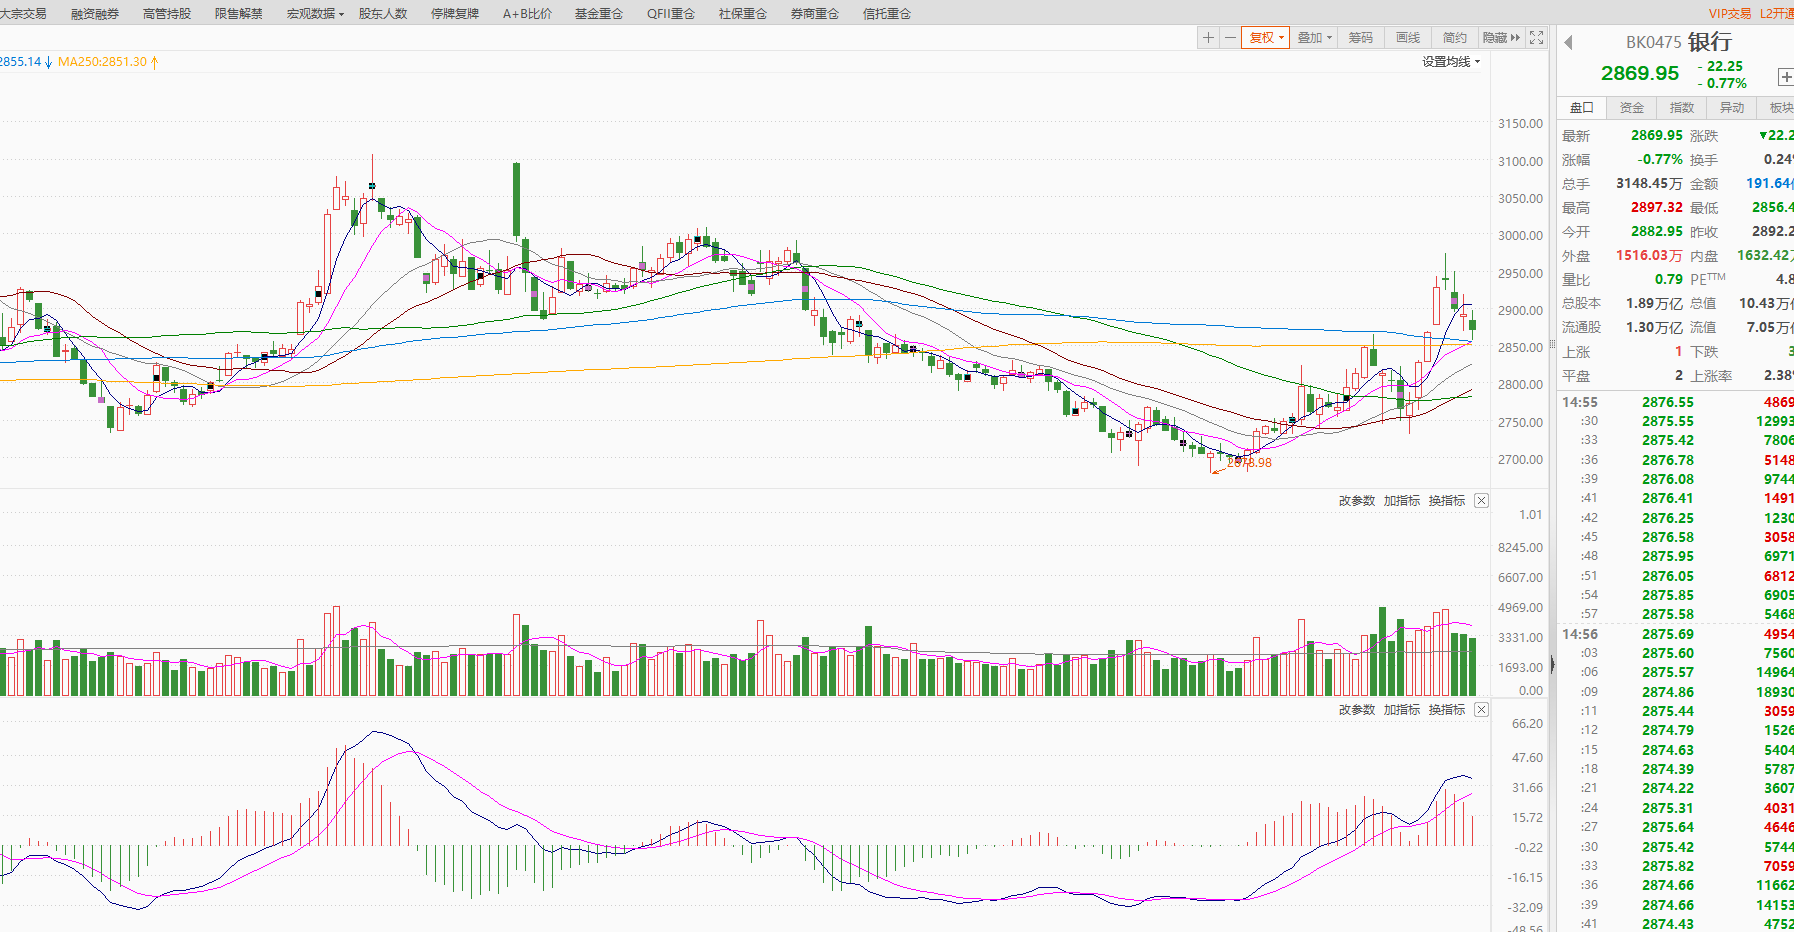Image resolution: width=1794 pixels, height=932 pixels.
Task: Click latest price 2869.95 header
Action: (1640, 73)
